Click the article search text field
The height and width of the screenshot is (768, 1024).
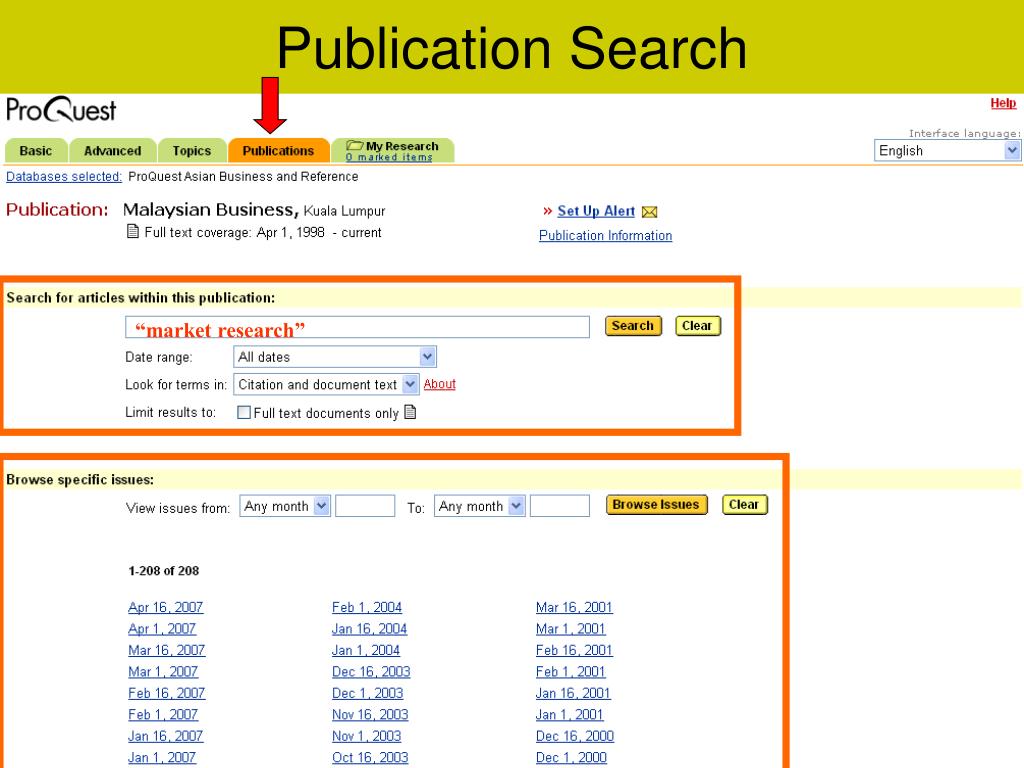point(357,327)
